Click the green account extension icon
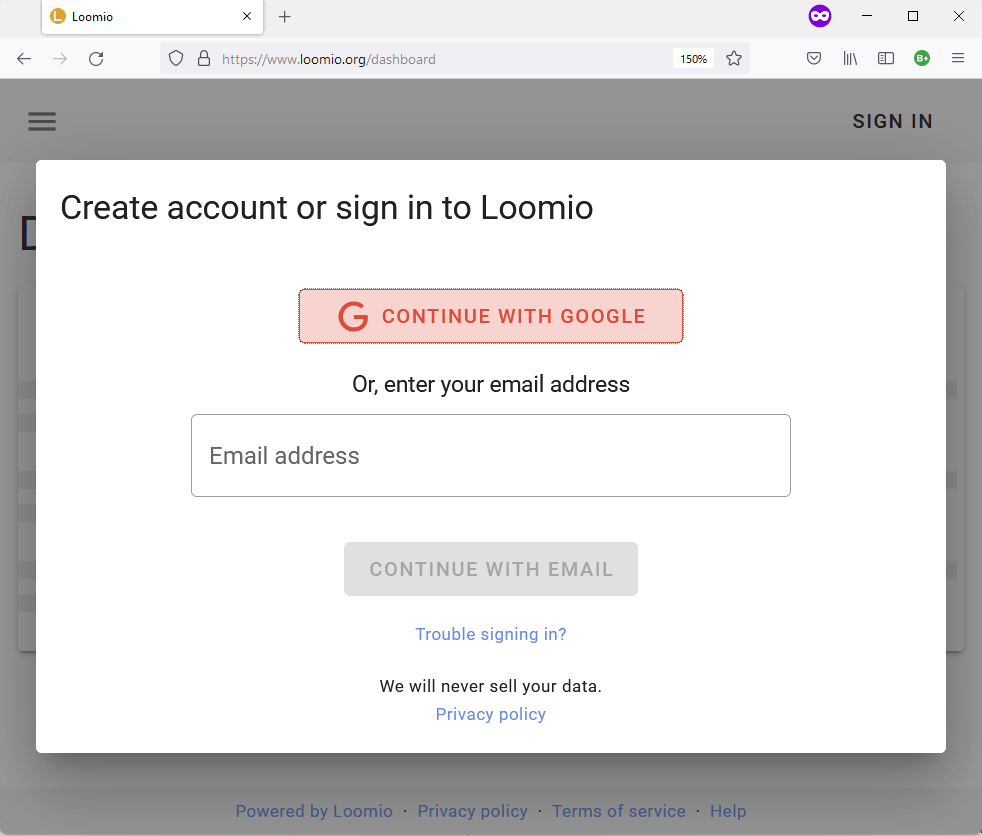This screenshot has width=982, height=836. (x=922, y=59)
